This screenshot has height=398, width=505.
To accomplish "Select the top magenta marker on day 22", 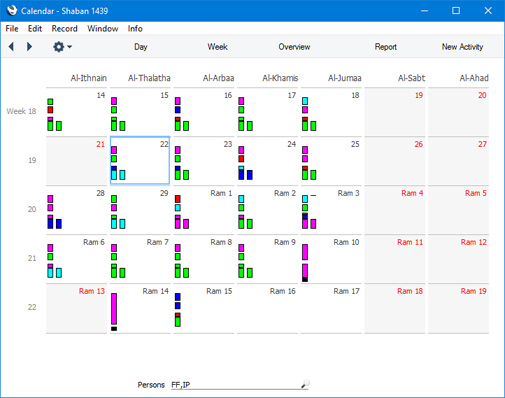I will tap(114, 150).
